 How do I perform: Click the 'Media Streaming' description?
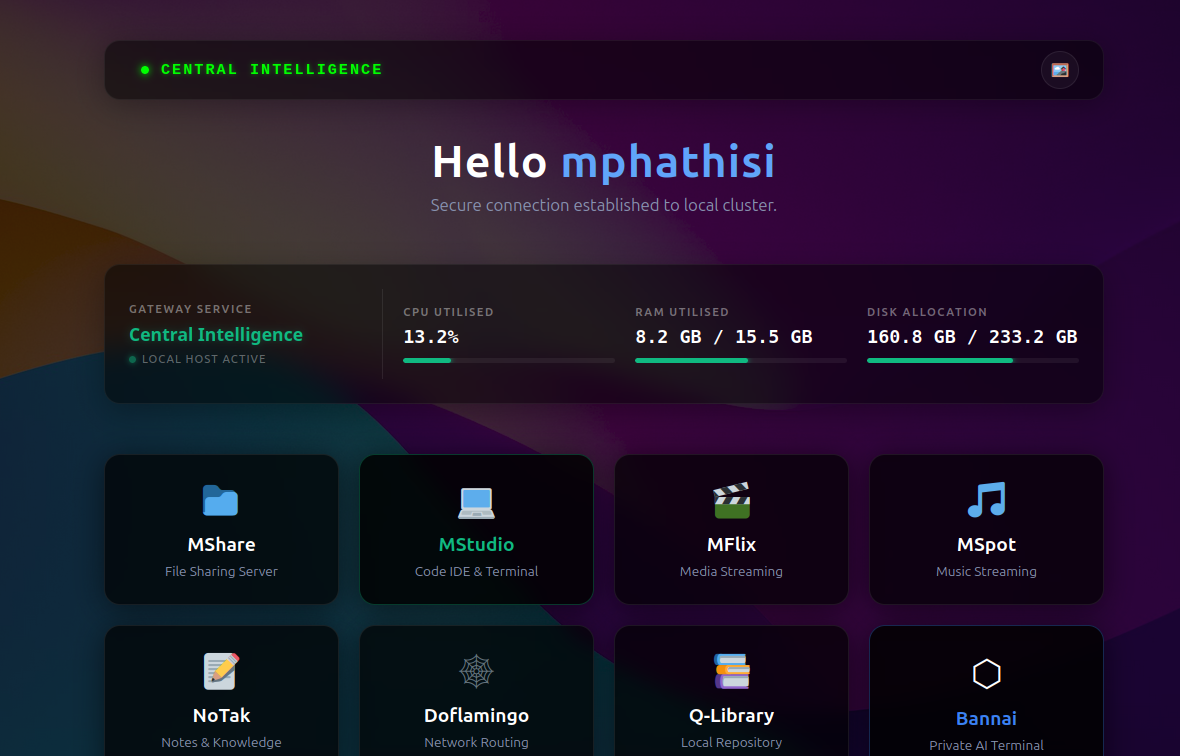click(x=731, y=572)
